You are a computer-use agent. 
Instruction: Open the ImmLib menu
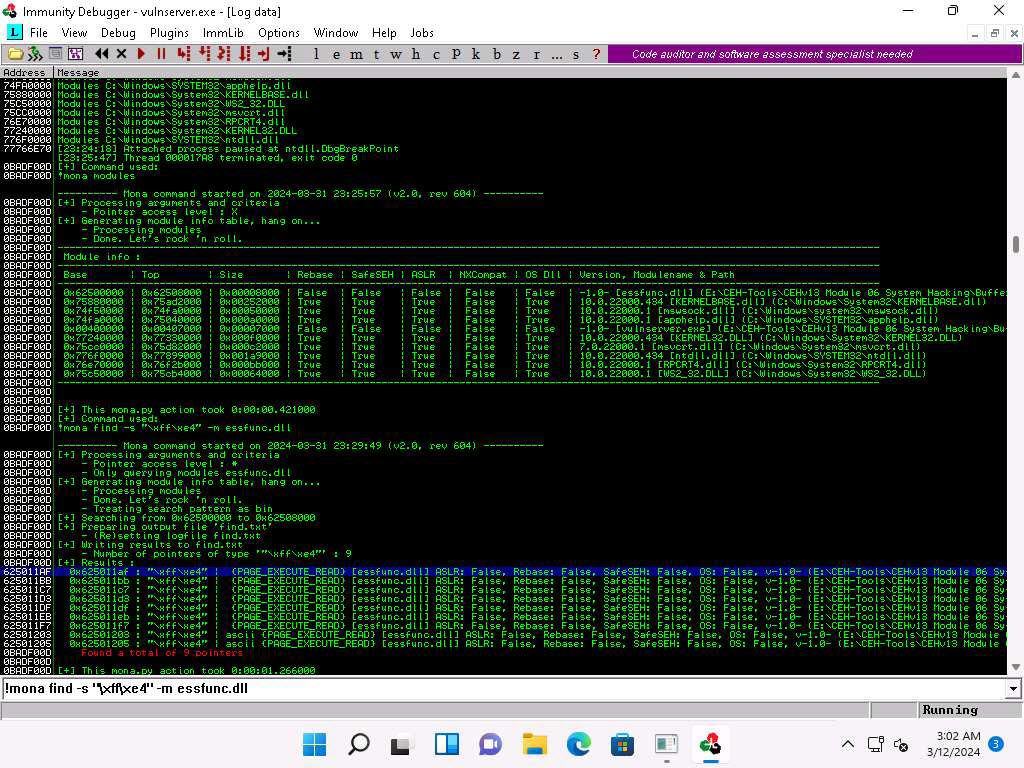pos(223,33)
